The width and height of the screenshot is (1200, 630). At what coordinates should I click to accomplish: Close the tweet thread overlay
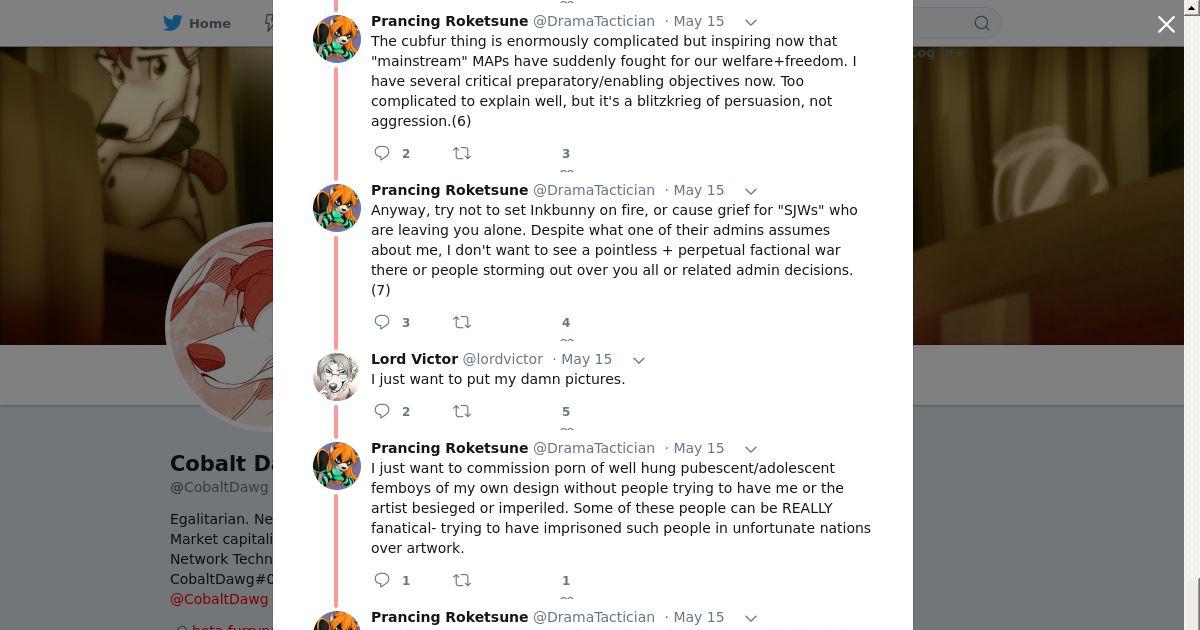click(x=1166, y=25)
